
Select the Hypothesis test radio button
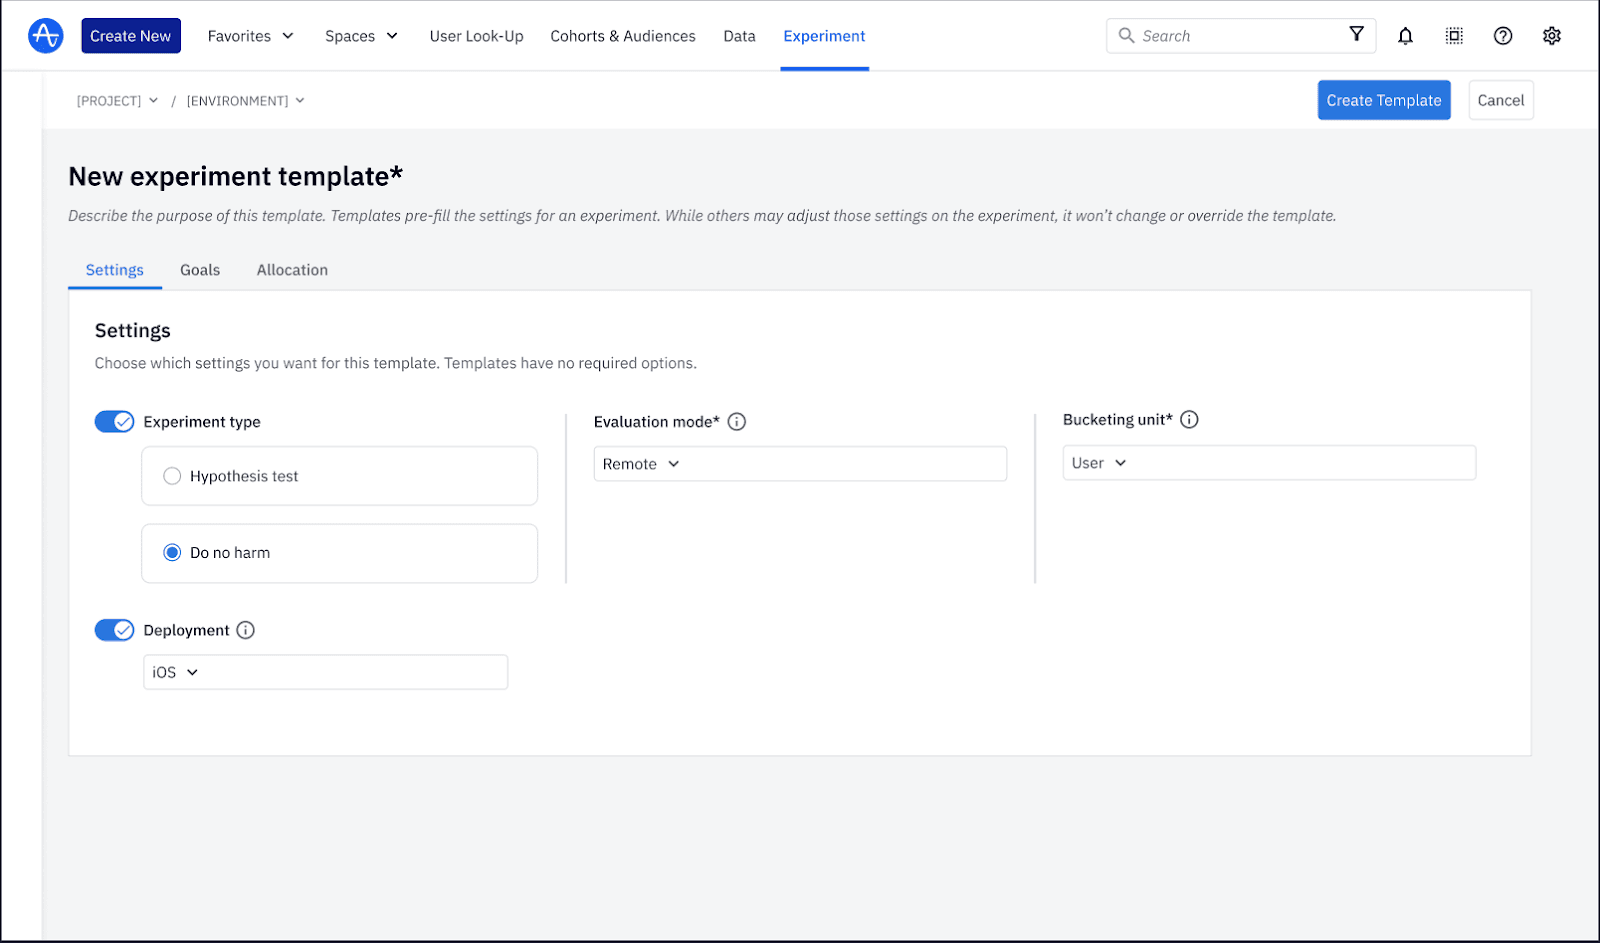tap(171, 476)
